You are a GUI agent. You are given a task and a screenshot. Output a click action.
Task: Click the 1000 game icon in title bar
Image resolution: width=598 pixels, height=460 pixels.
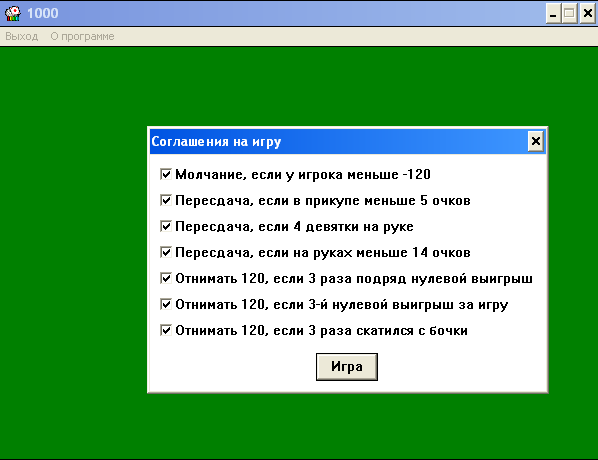click(13, 13)
